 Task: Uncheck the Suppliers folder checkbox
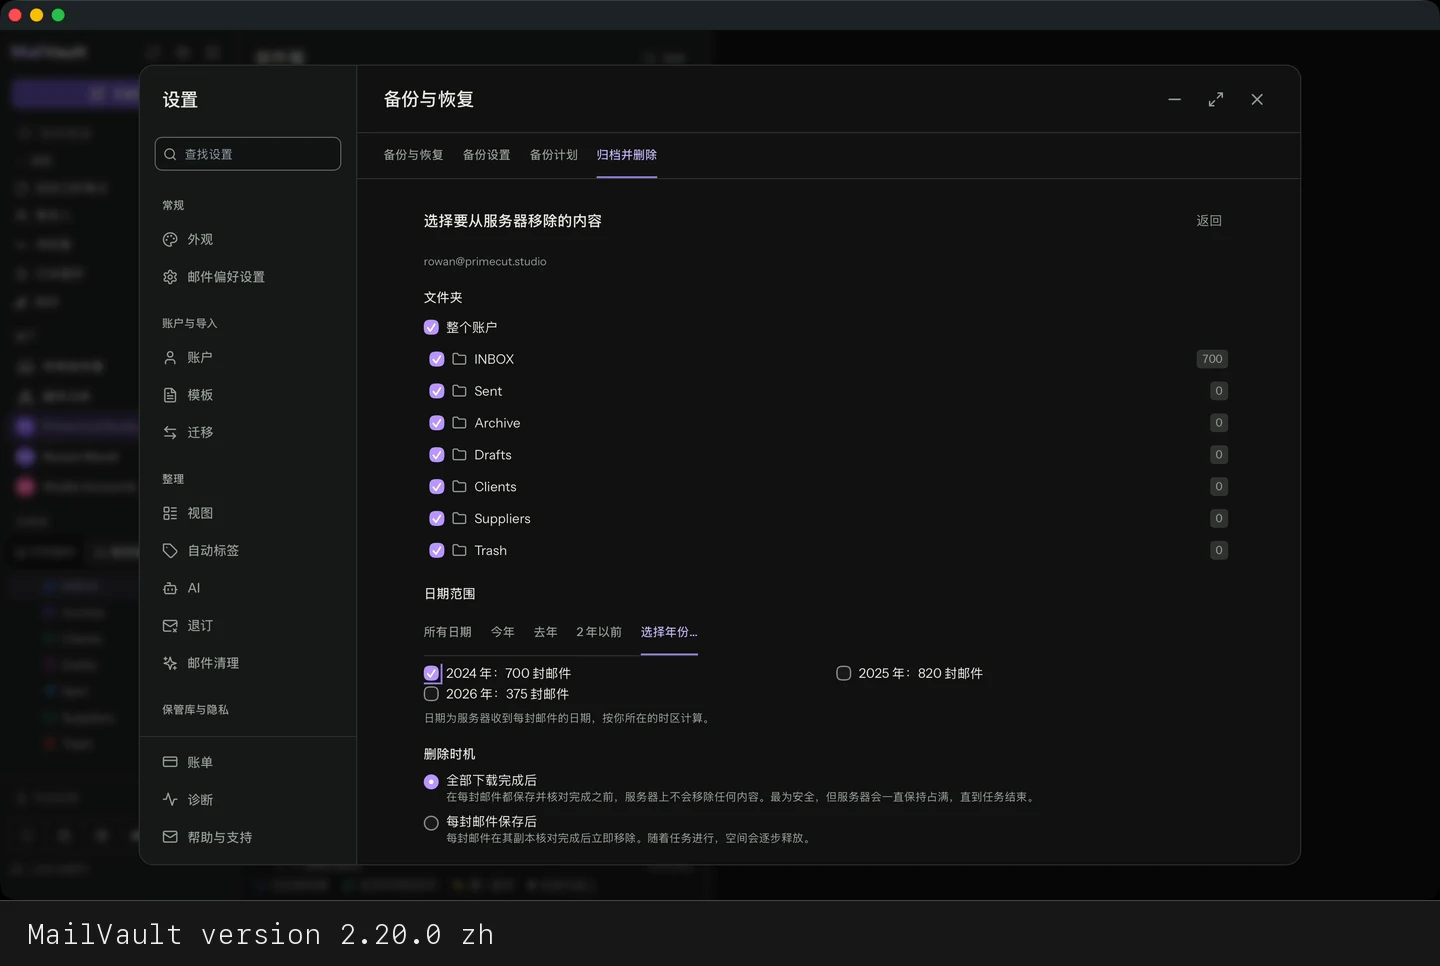pos(437,519)
